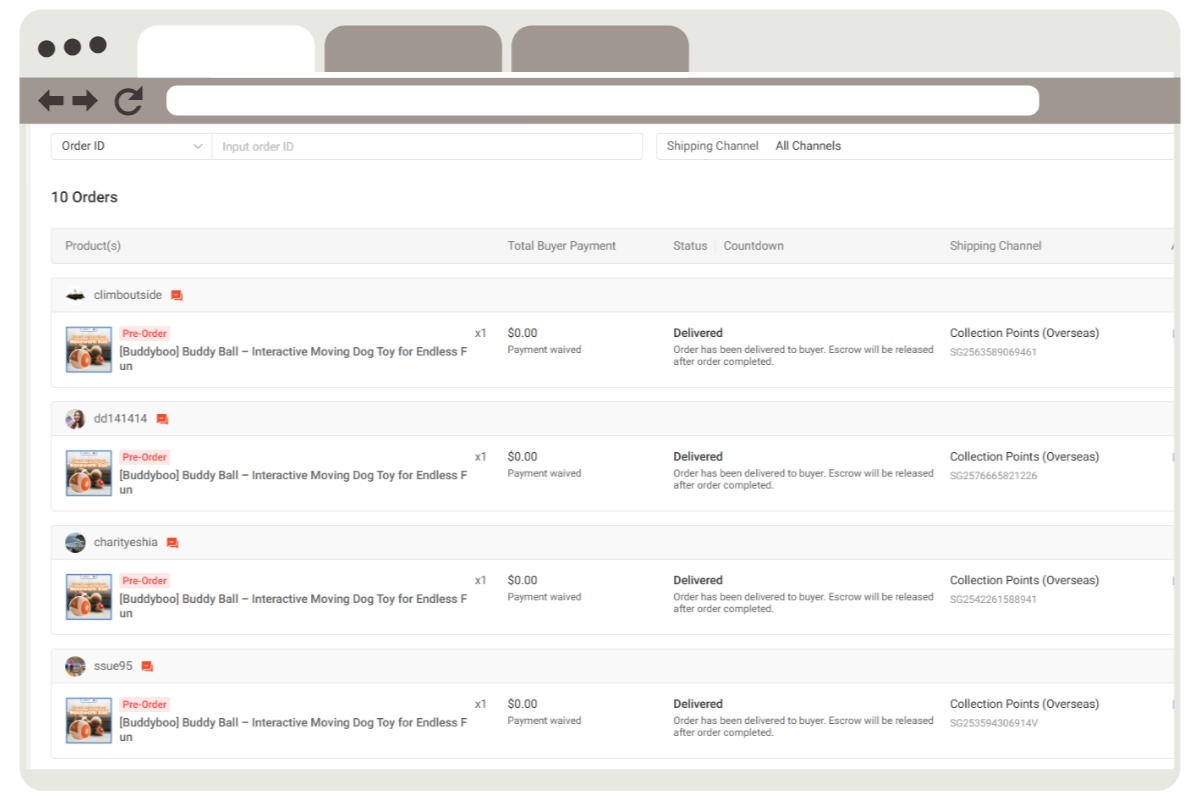Screen dimensions: 1200x800
Task: Open the charityeshia buyer username link
Action: (125, 542)
